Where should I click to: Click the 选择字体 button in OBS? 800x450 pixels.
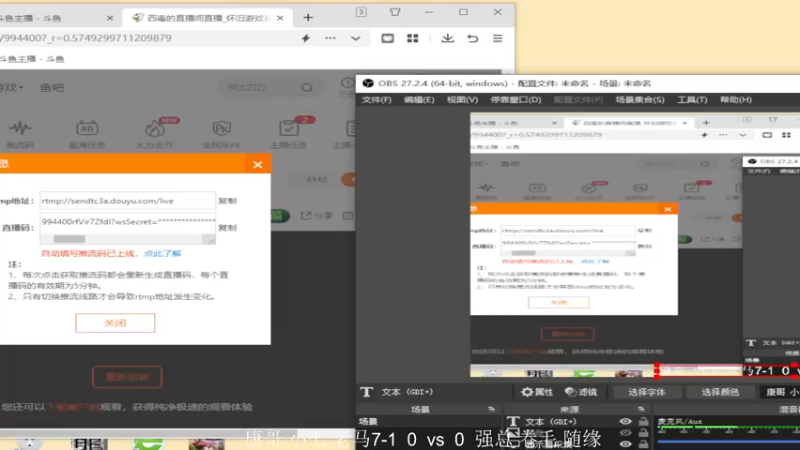click(x=646, y=392)
